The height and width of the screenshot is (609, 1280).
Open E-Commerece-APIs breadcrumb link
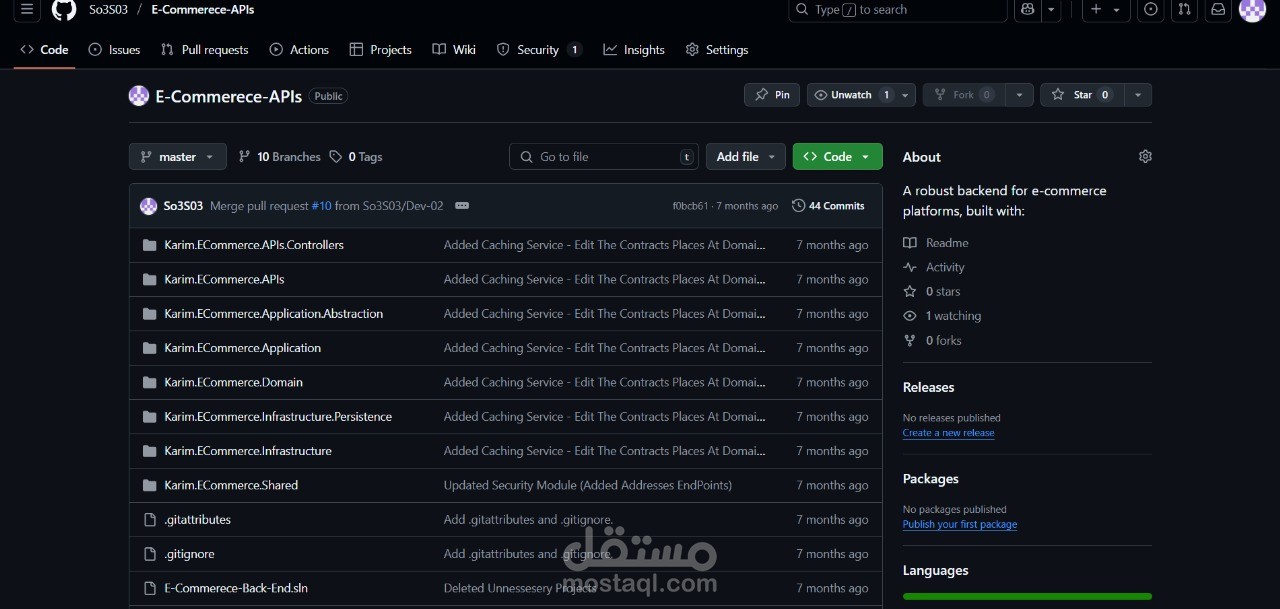[203, 9]
